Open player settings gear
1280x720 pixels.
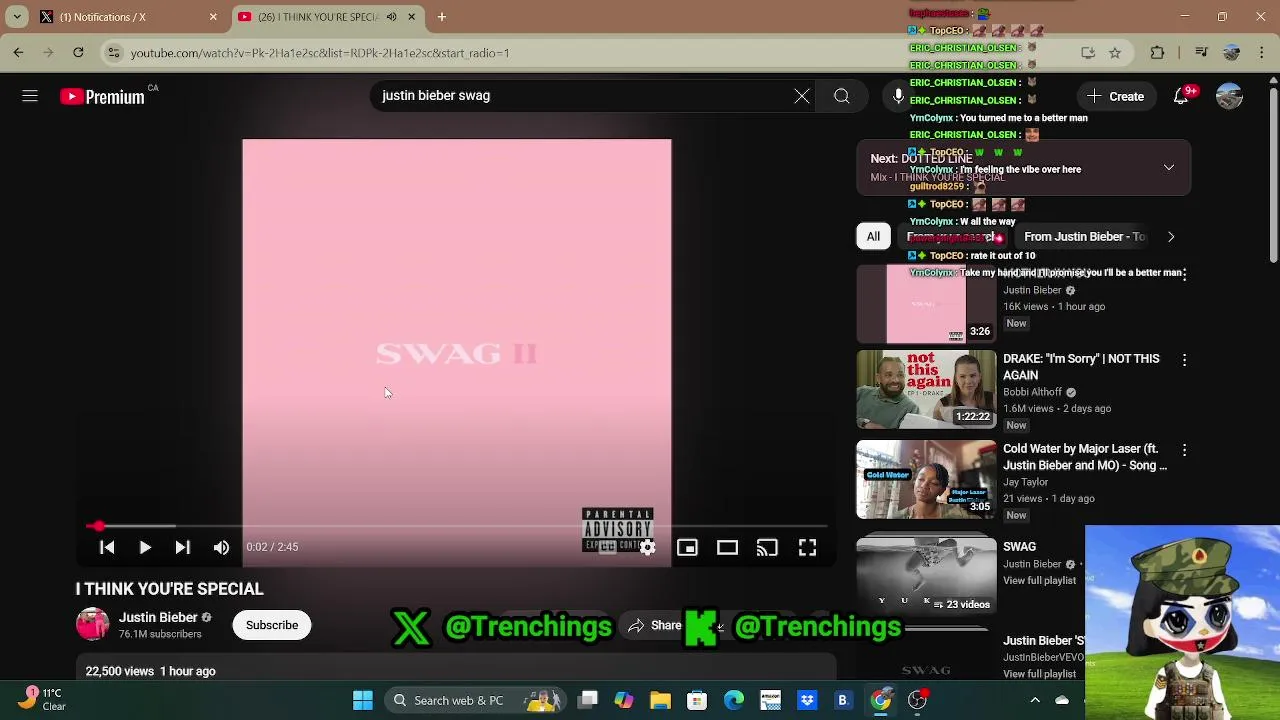pyautogui.click(x=648, y=547)
